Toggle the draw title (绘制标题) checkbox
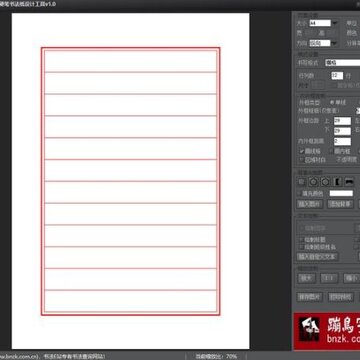Screen dimensions: 360x360 [301, 240]
